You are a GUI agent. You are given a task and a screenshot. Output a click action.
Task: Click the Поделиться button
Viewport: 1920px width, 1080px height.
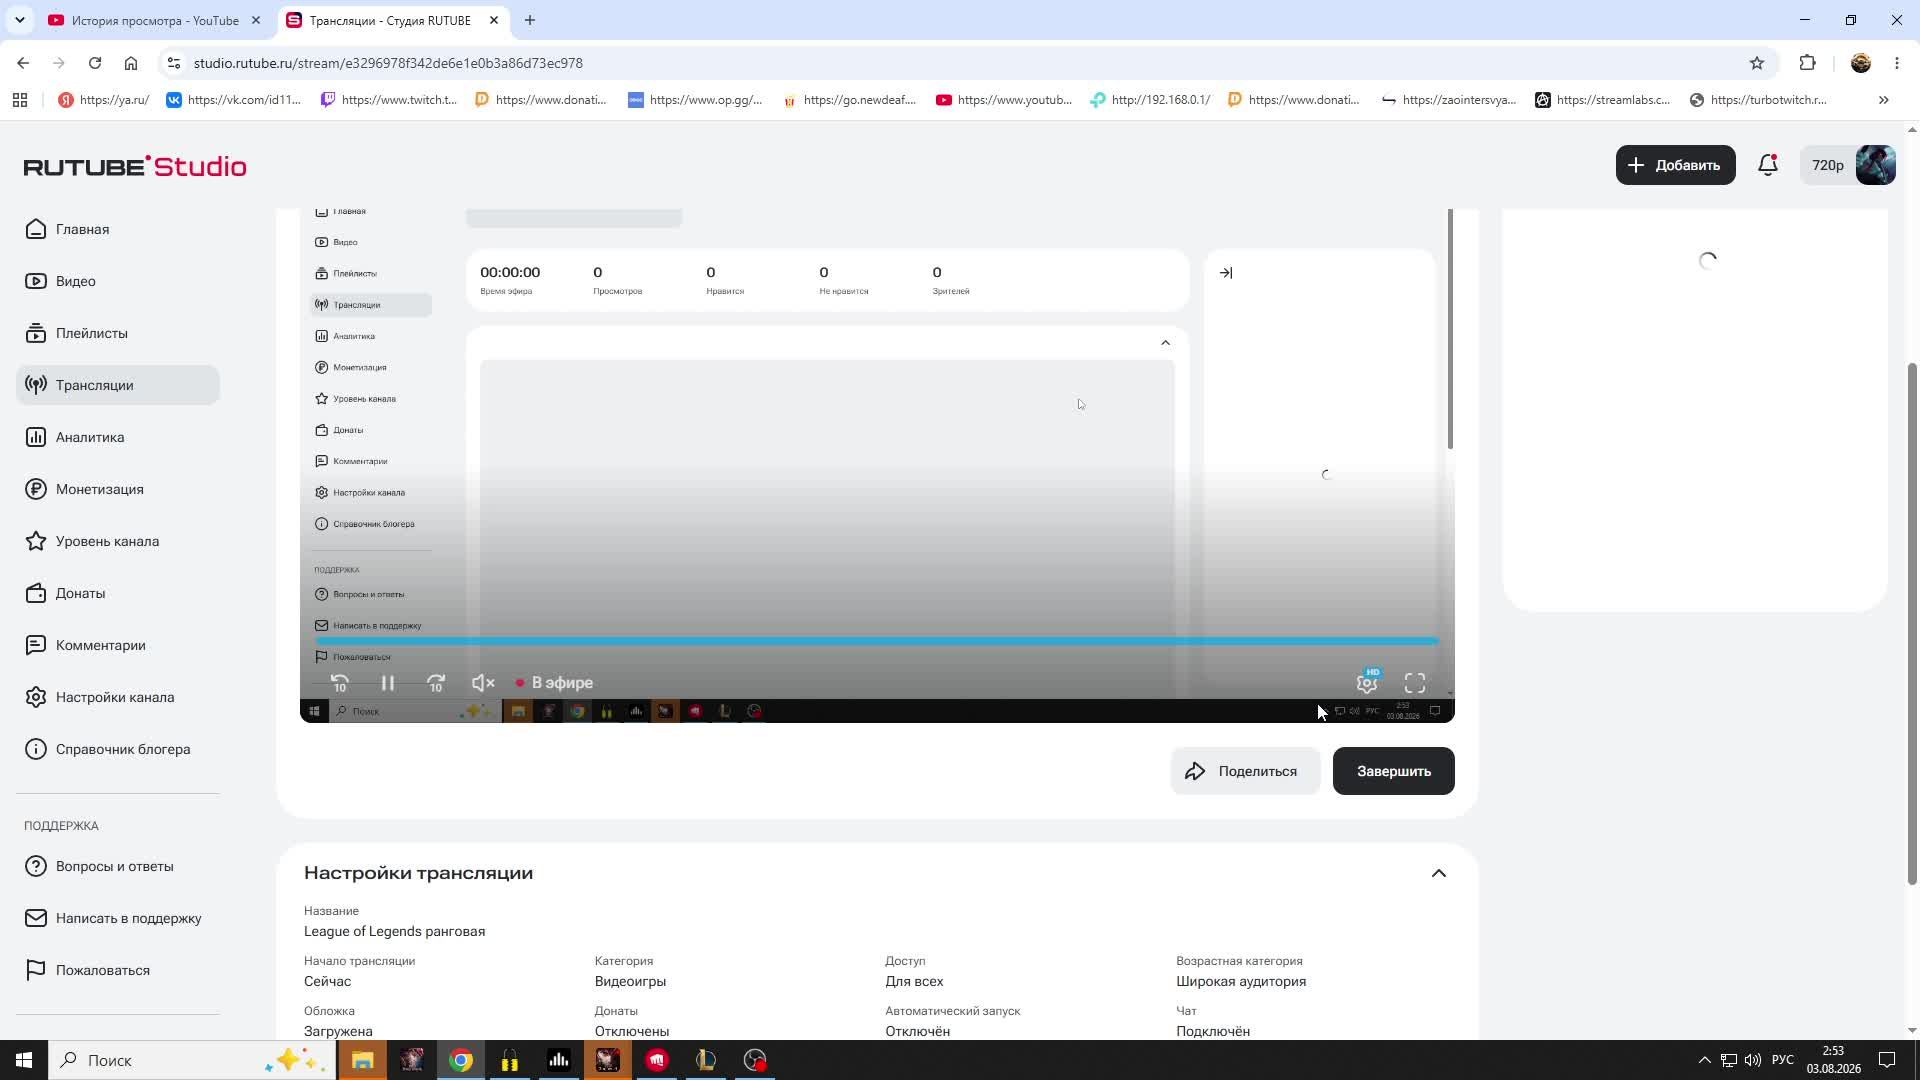(1245, 771)
